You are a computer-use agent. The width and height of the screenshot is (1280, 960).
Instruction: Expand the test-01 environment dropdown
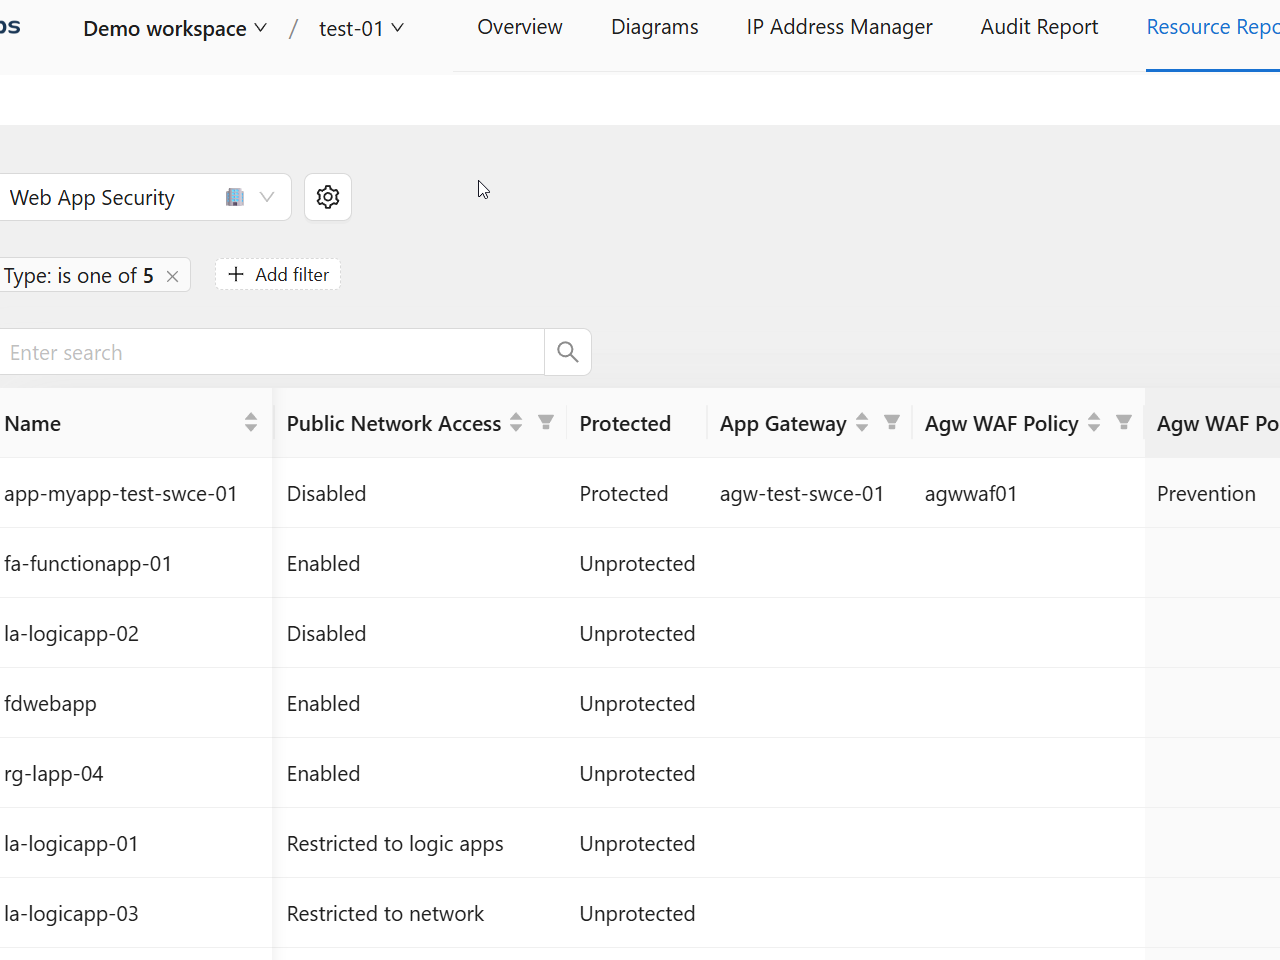point(361,29)
